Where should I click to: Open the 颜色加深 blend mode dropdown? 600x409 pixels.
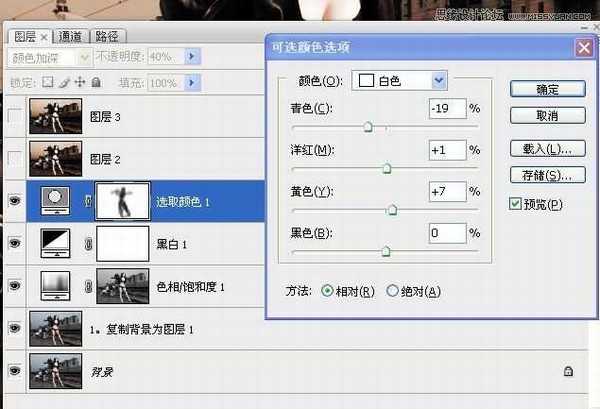[84, 58]
